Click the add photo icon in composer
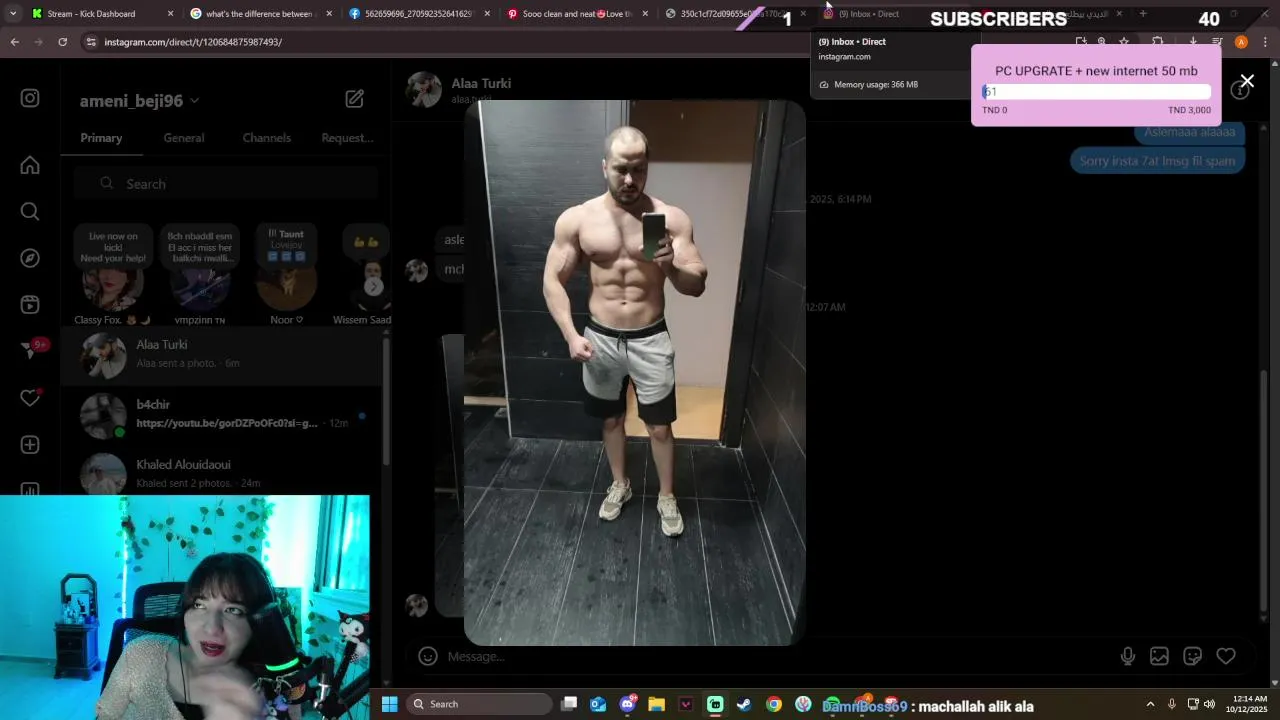1280x720 pixels. point(1159,656)
